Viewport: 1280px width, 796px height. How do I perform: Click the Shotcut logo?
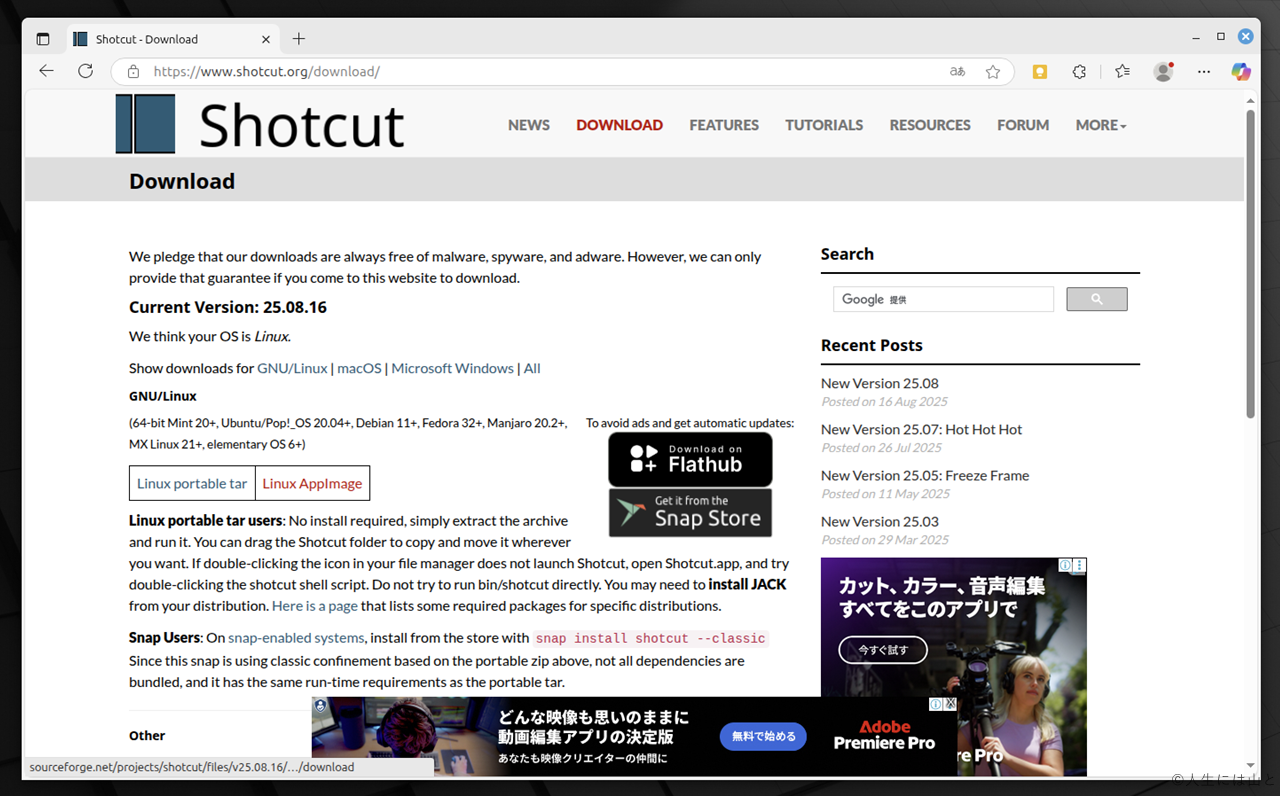pos(260,124)
